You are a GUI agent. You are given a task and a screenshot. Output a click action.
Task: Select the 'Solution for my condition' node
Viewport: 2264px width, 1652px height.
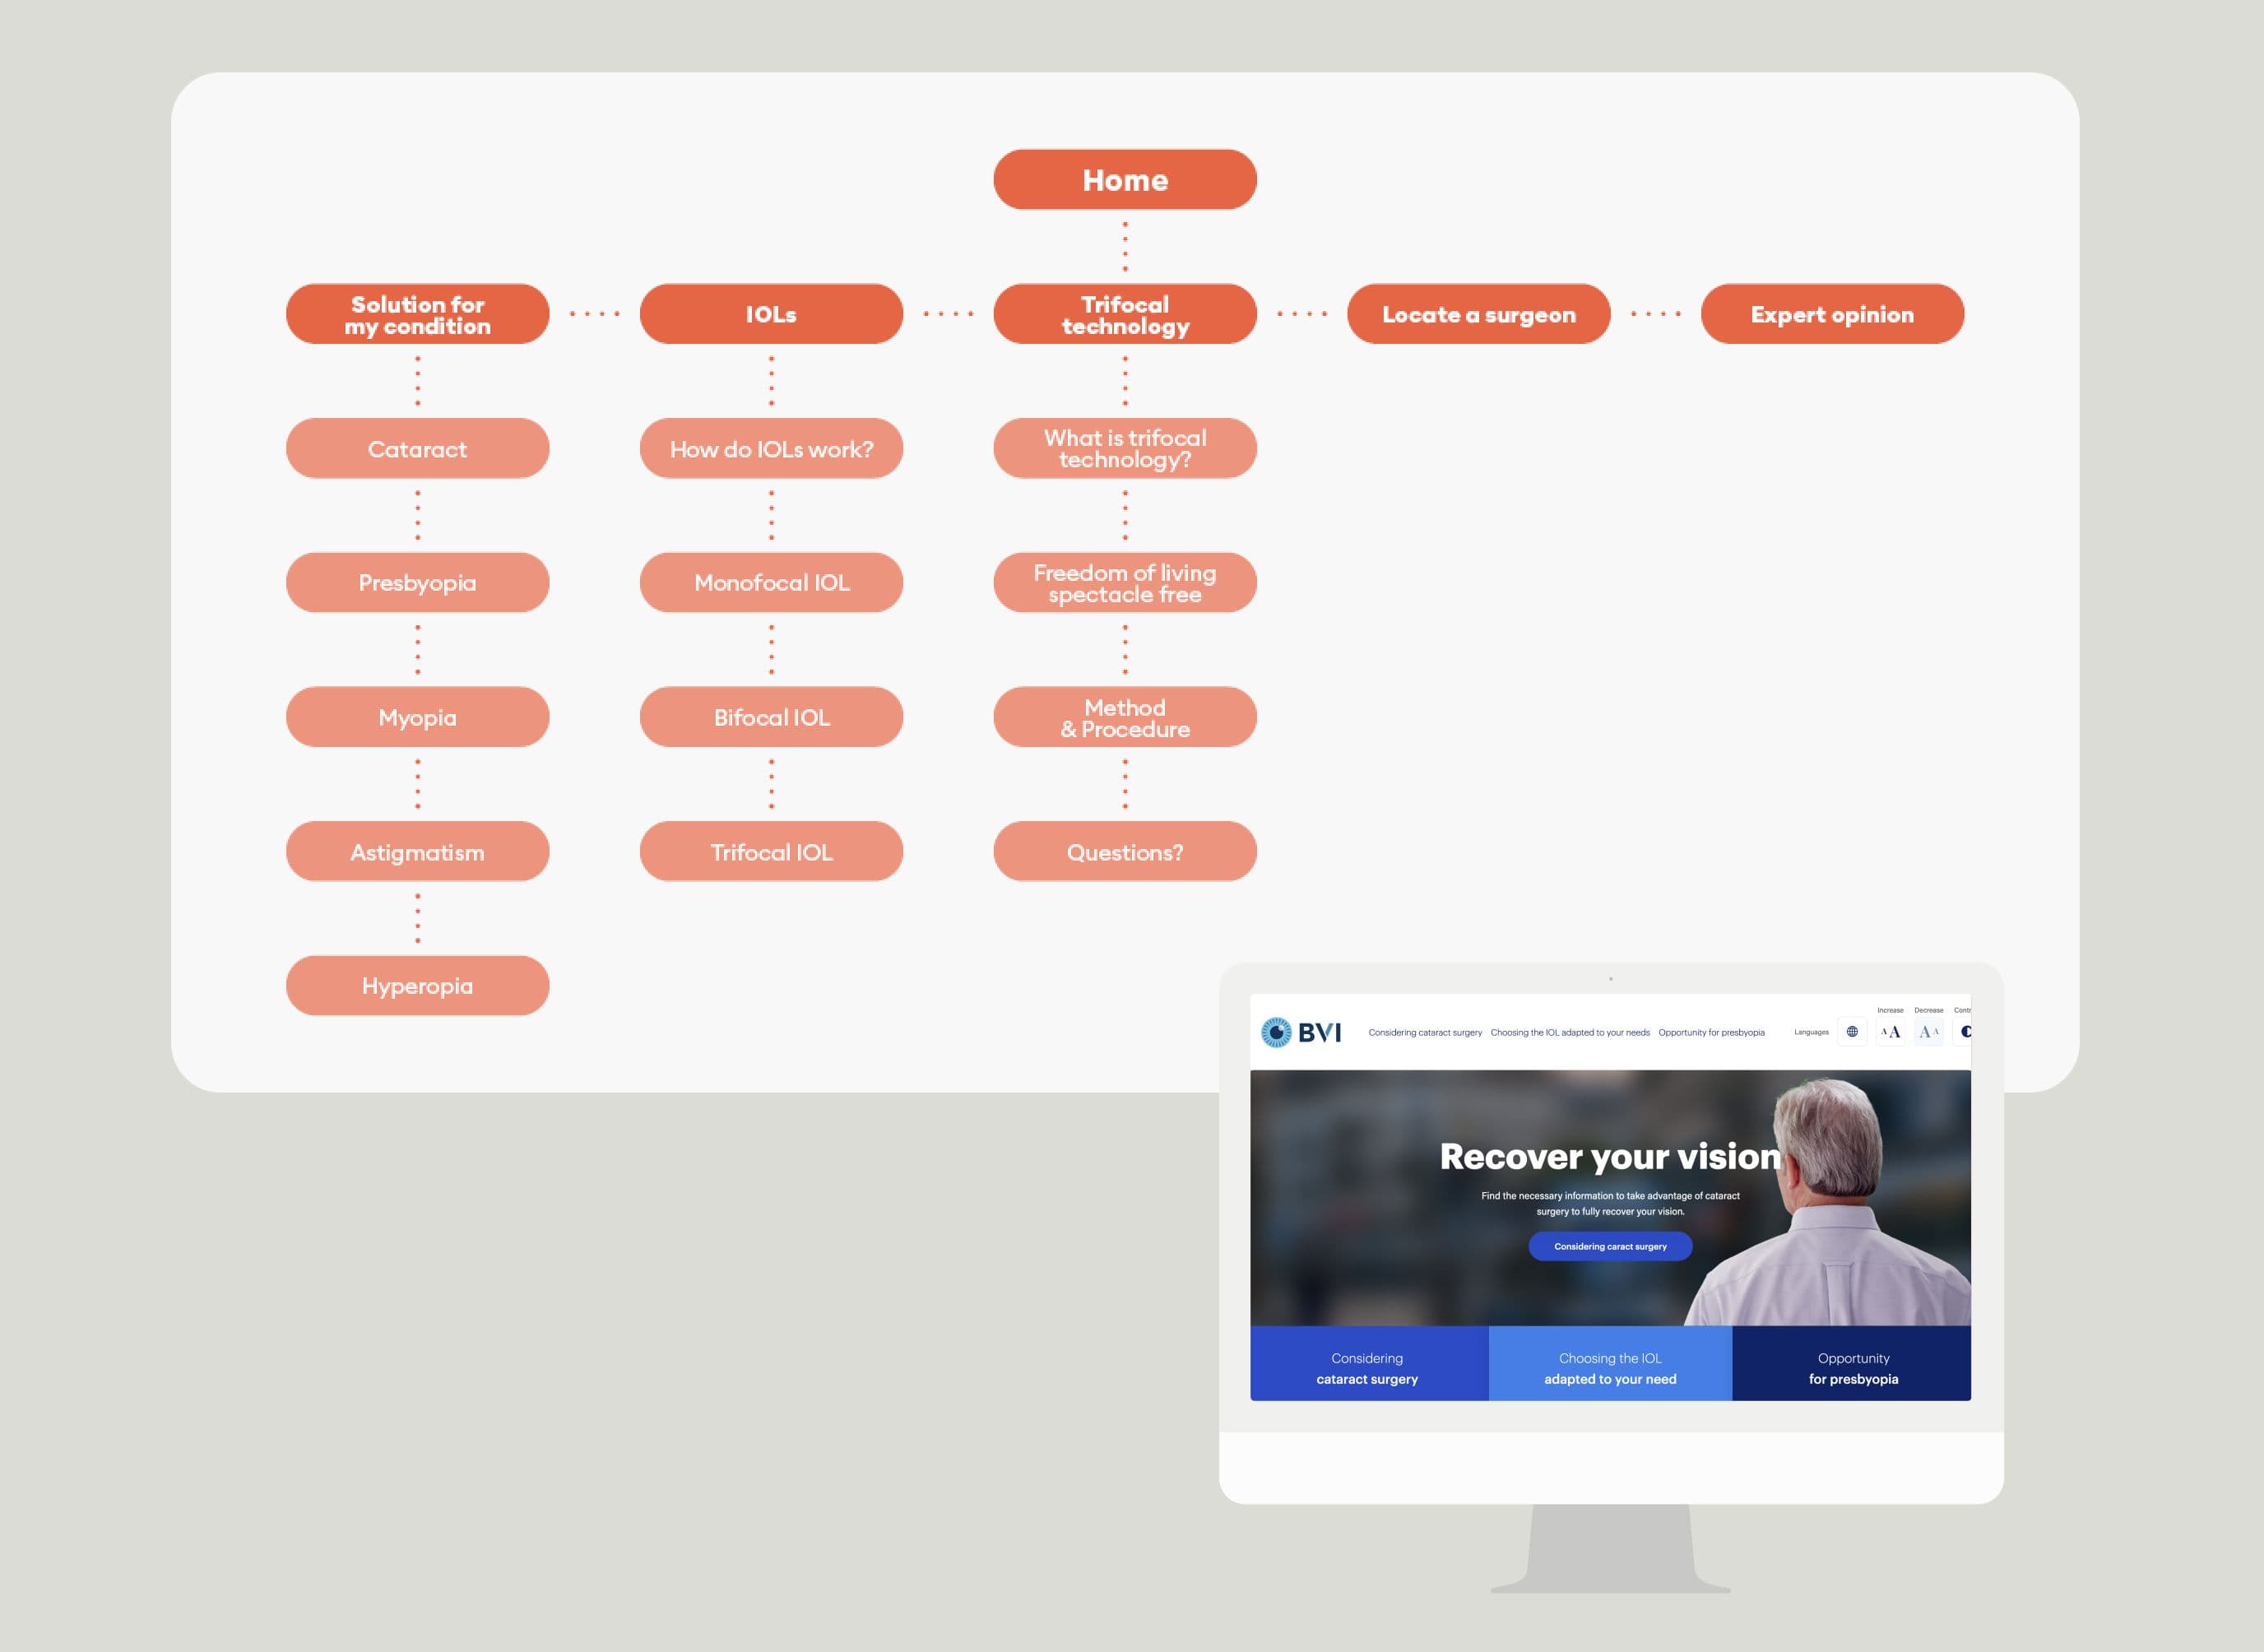coord(417,314)
